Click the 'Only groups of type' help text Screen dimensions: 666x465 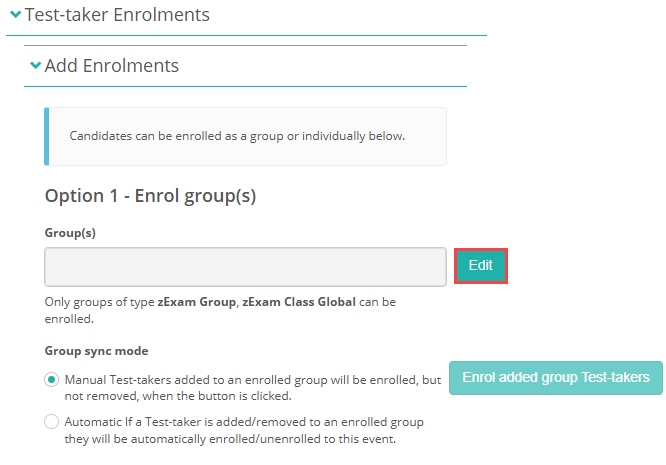click(100, 301)
